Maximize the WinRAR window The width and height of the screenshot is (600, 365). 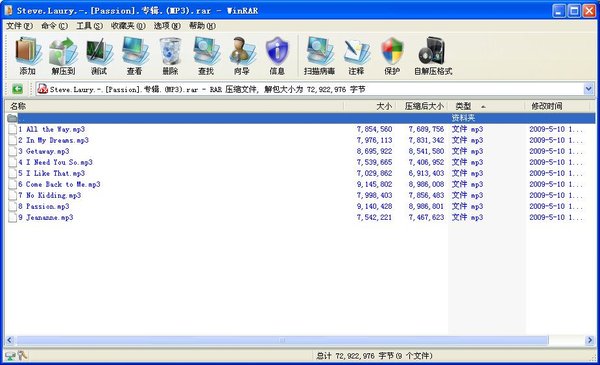(574, 11)
